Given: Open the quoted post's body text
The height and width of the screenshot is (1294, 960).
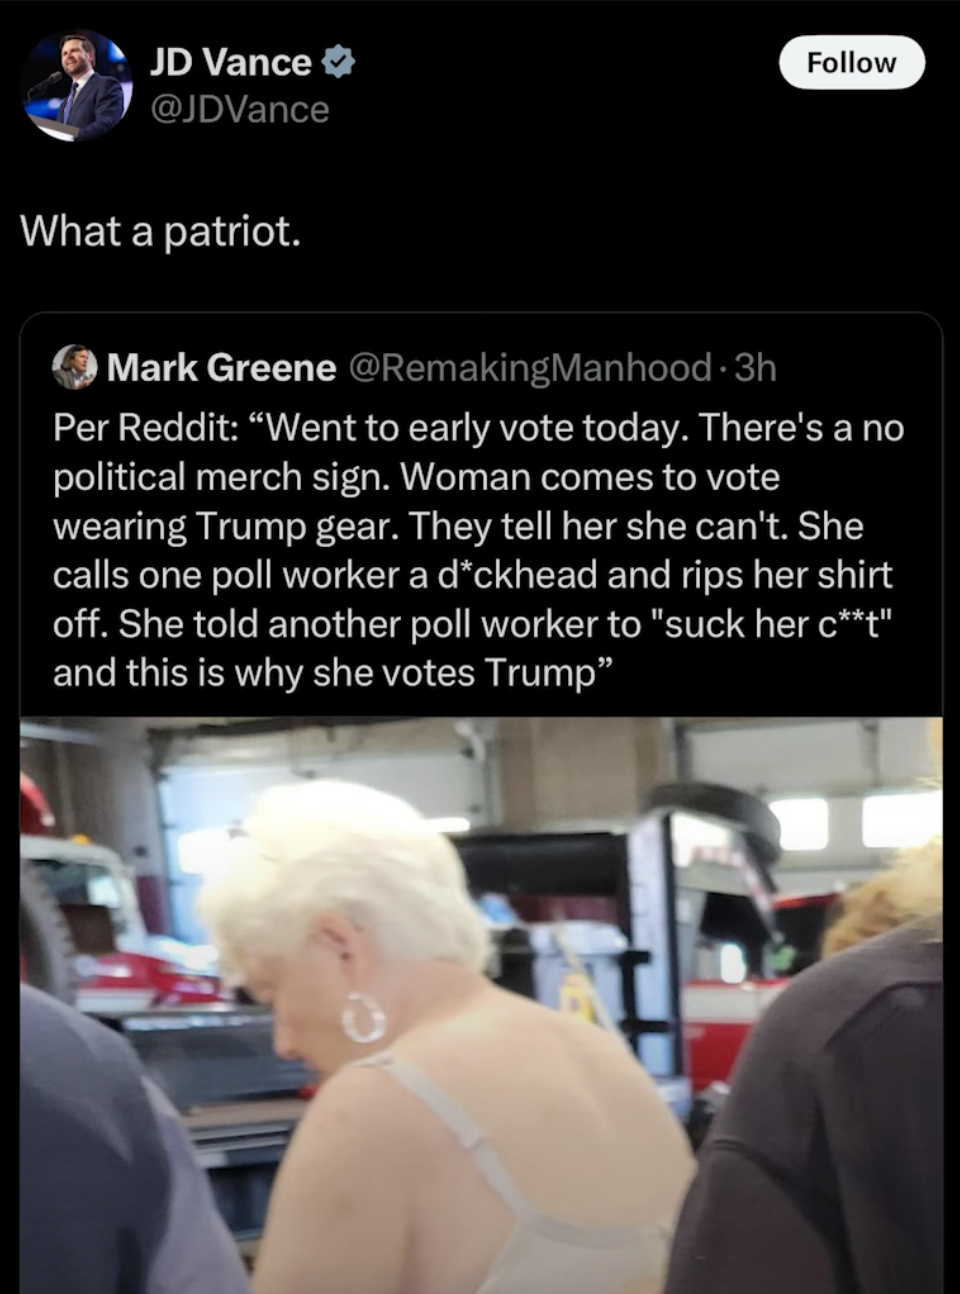Looking at the screenshot, I should click(x=478, y=550).
